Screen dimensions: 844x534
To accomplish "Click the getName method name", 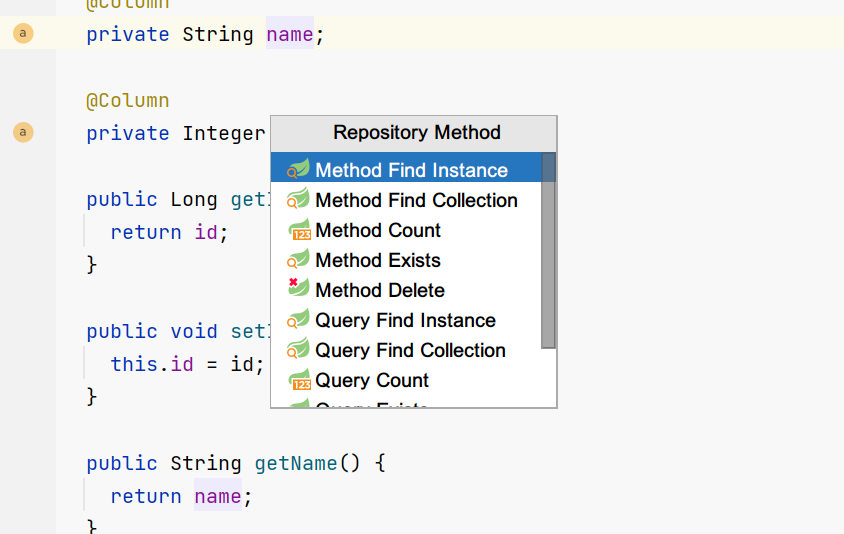I will [x=296, y=463].
